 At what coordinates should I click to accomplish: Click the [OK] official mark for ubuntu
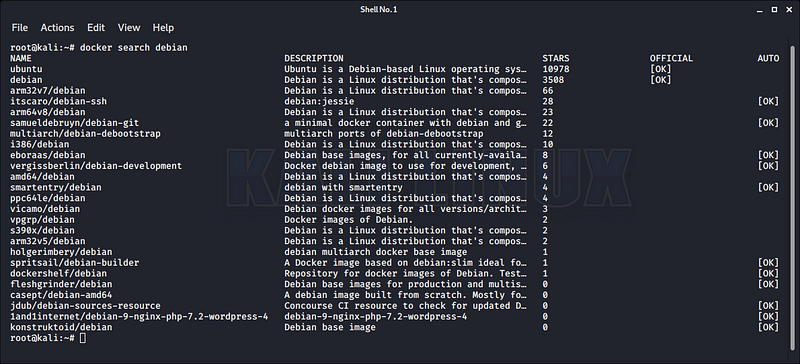[661, 69]
